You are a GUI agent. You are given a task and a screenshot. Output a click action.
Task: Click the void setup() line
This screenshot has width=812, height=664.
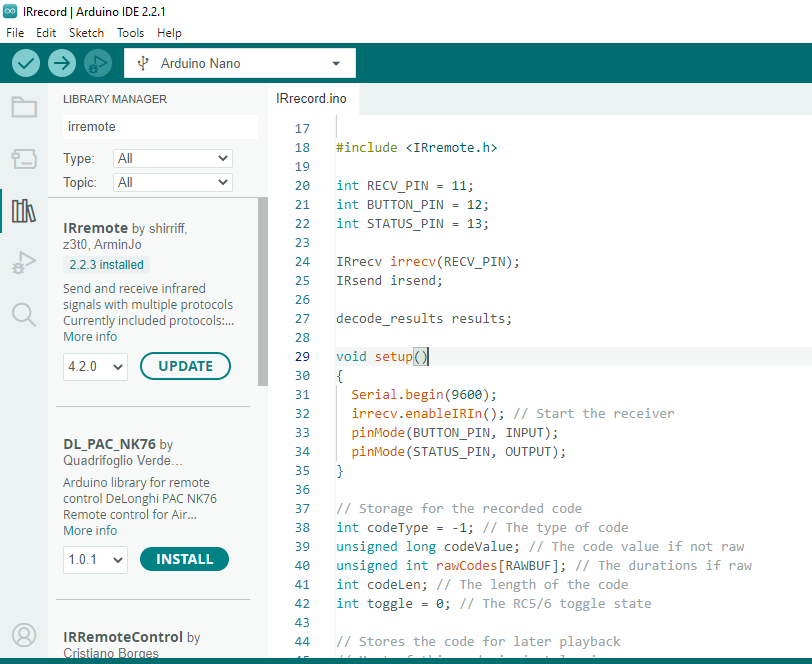[382, 357]
